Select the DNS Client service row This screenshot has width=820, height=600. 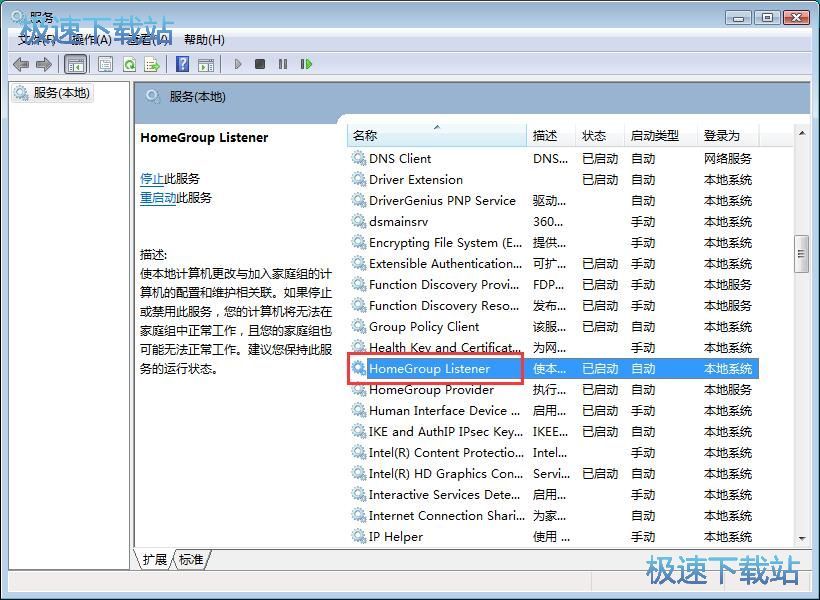point(553,159)
